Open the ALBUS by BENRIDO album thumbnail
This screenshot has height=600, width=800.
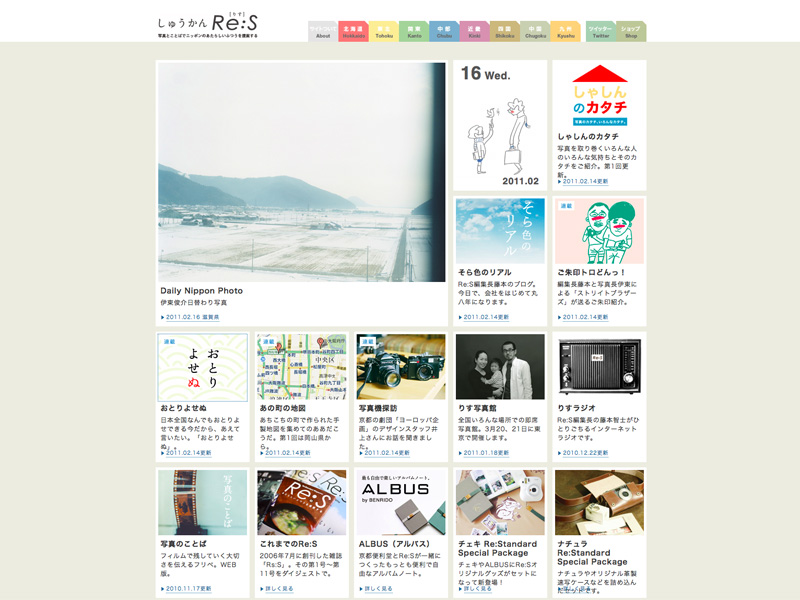(401, 503)
